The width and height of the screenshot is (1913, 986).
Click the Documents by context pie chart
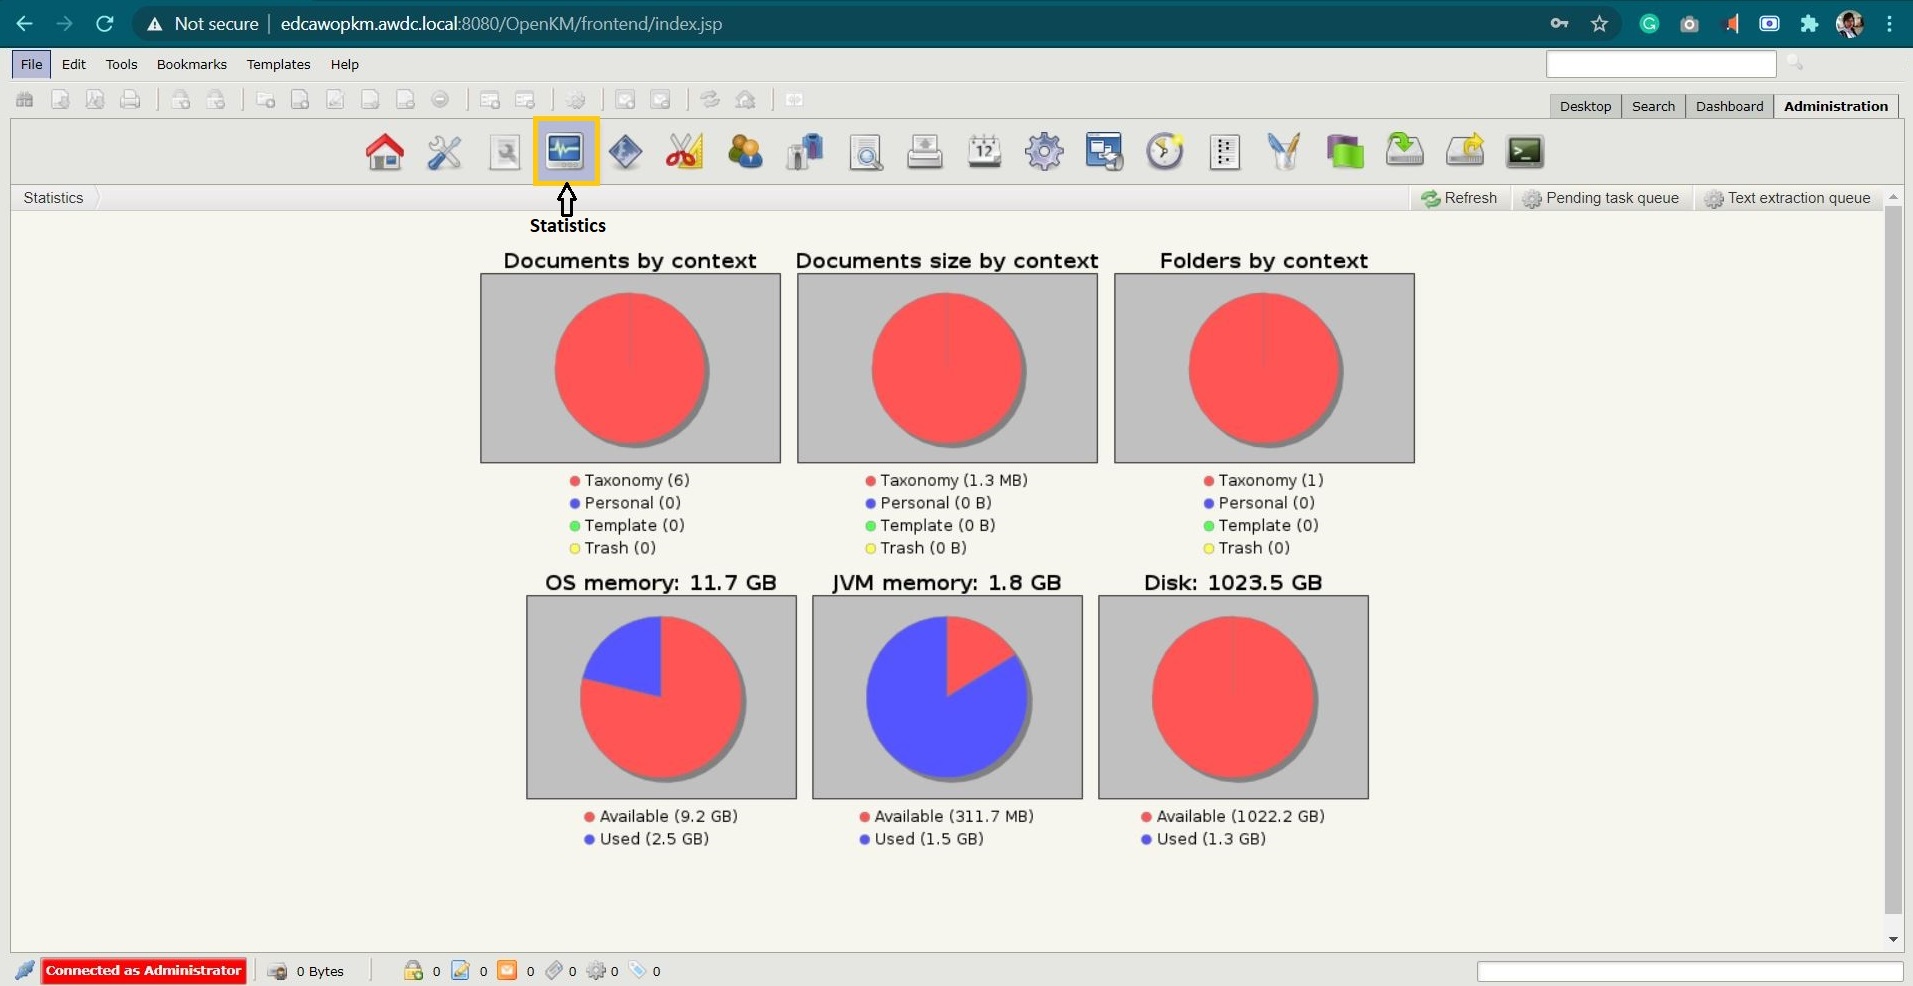tap(630, 368)
